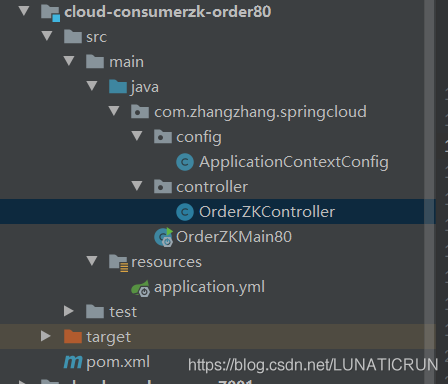
Task: Collapse the src folder arrow
Action: pyautogui.click(x=47, y=36)
